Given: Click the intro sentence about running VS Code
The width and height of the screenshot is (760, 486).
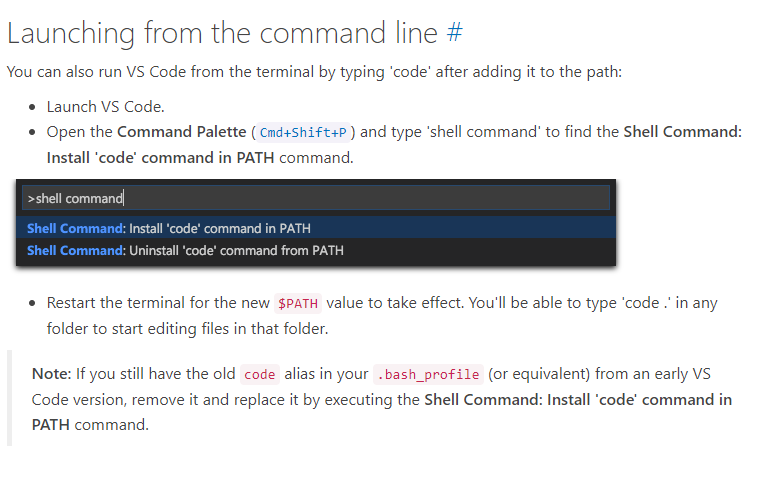Looking at the screenshot, I should [313, 73].
